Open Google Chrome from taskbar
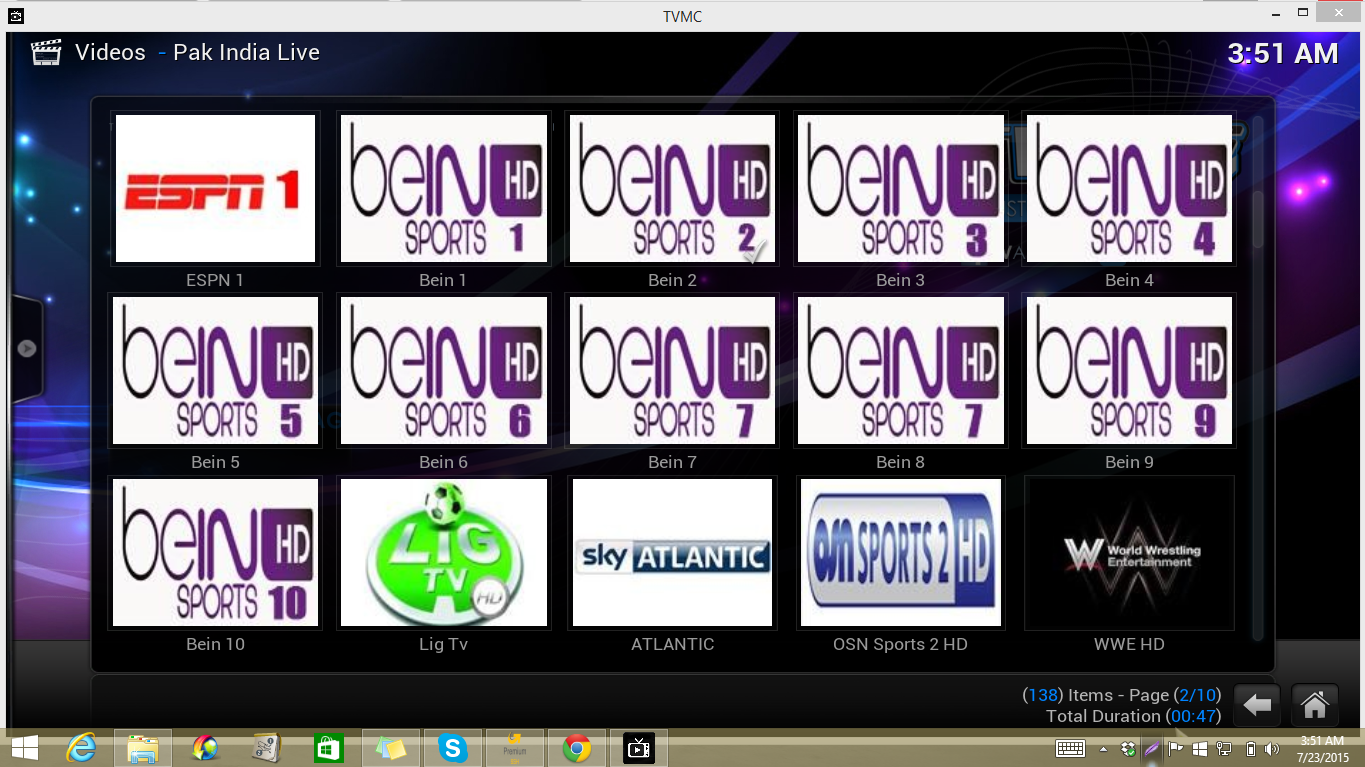The height and width of the screenshot is (767, 1365). coord(576,748)
